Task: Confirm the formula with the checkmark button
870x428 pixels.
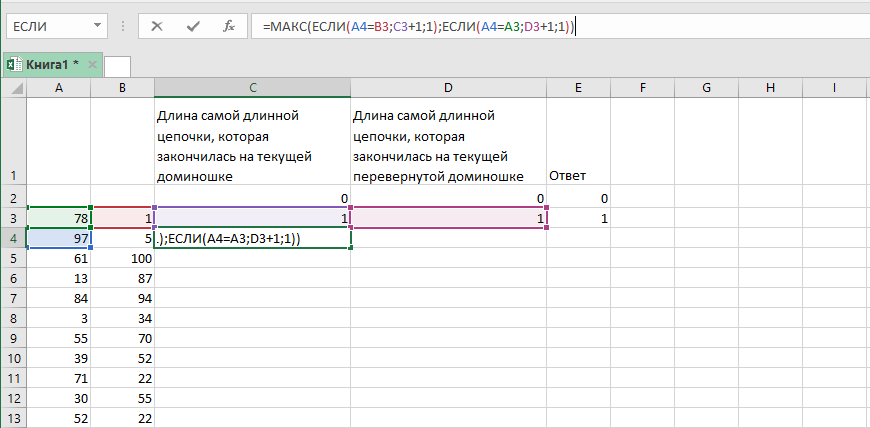Action: click(193, 27)
